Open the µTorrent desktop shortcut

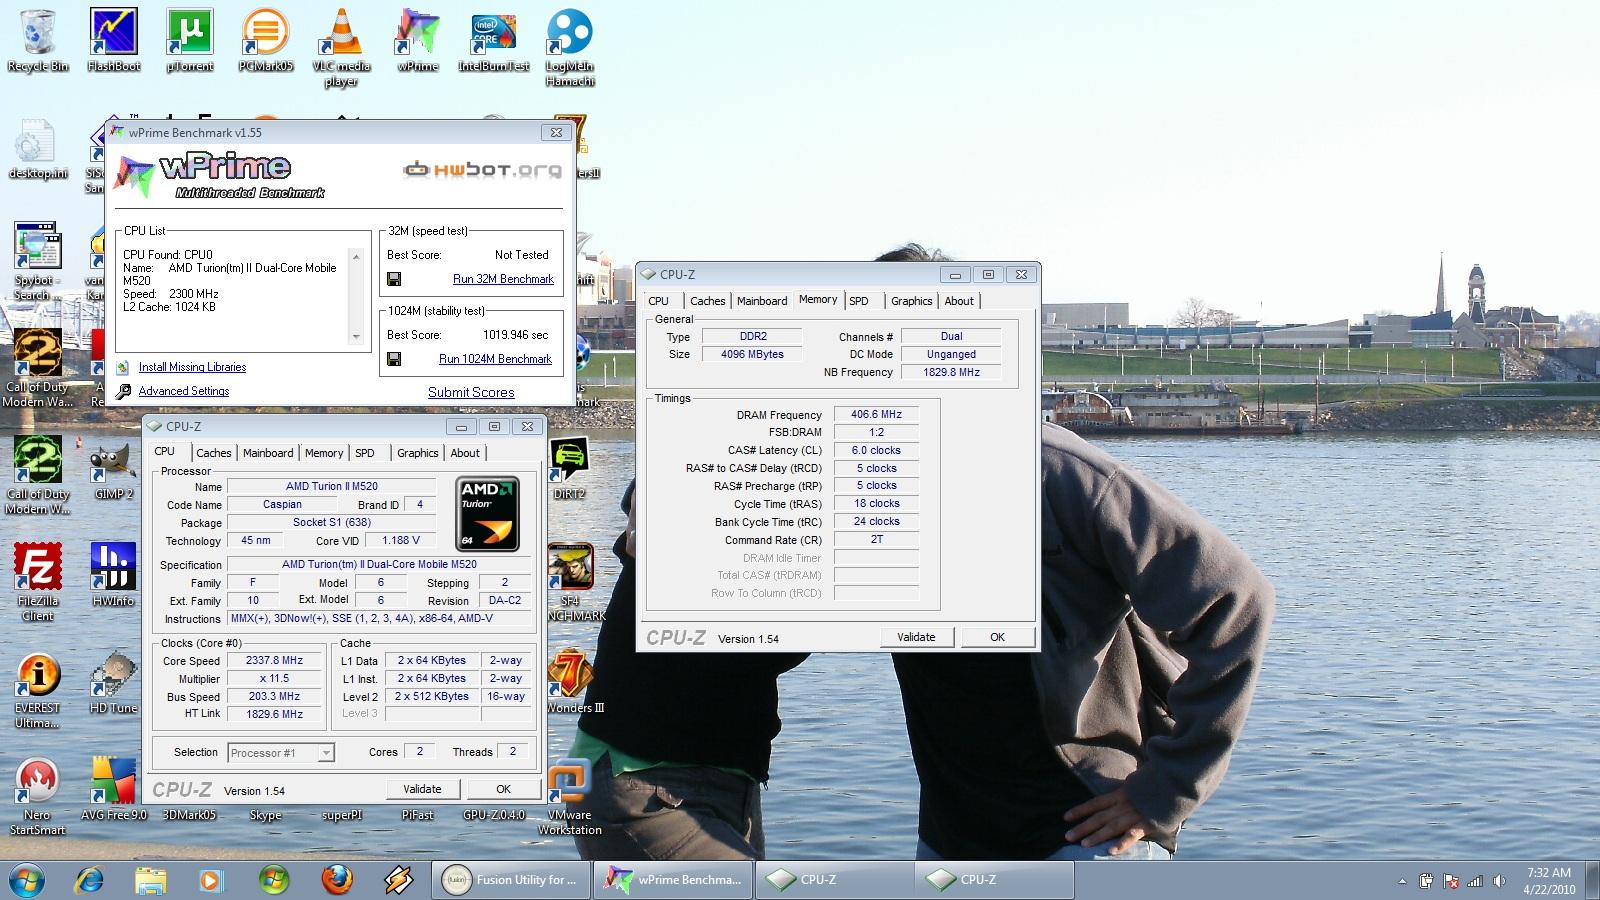pyautogui.click(x=189, y=40)
